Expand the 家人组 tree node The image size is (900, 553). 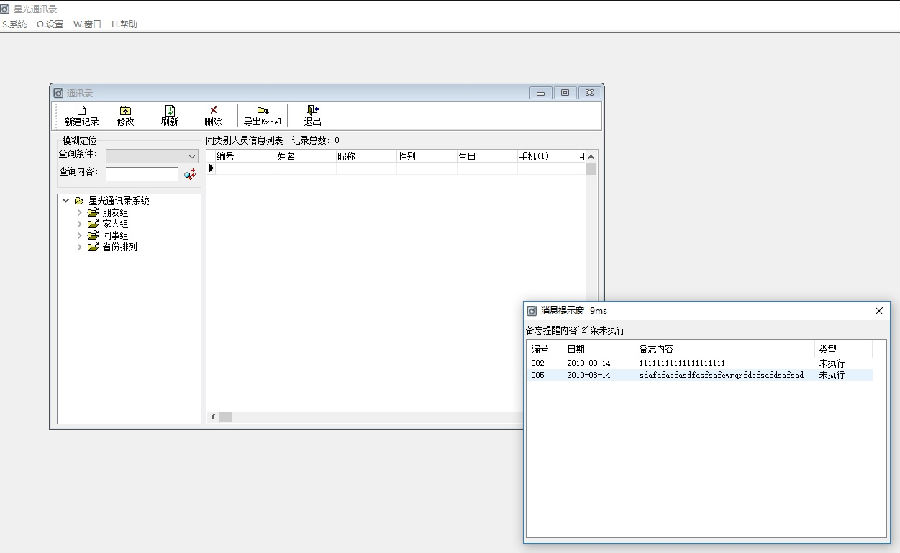click(x=80, y=224)
